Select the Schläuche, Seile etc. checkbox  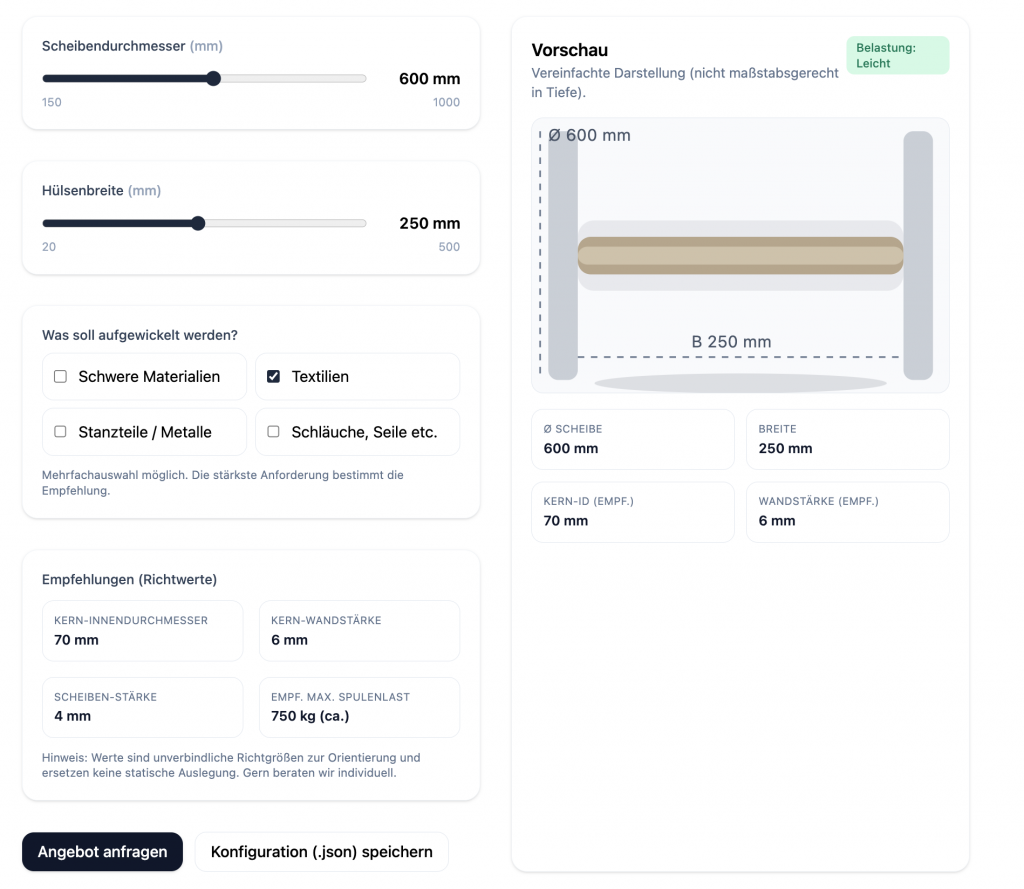coord(273,432)
